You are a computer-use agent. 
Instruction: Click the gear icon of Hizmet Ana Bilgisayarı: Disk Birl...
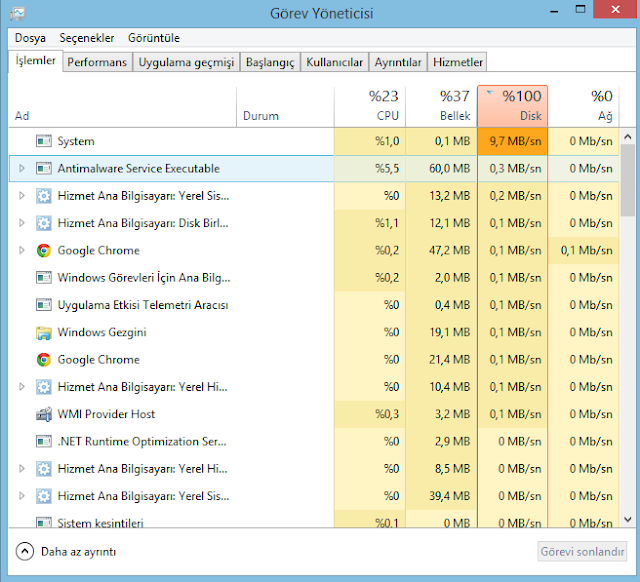point(44,223)
